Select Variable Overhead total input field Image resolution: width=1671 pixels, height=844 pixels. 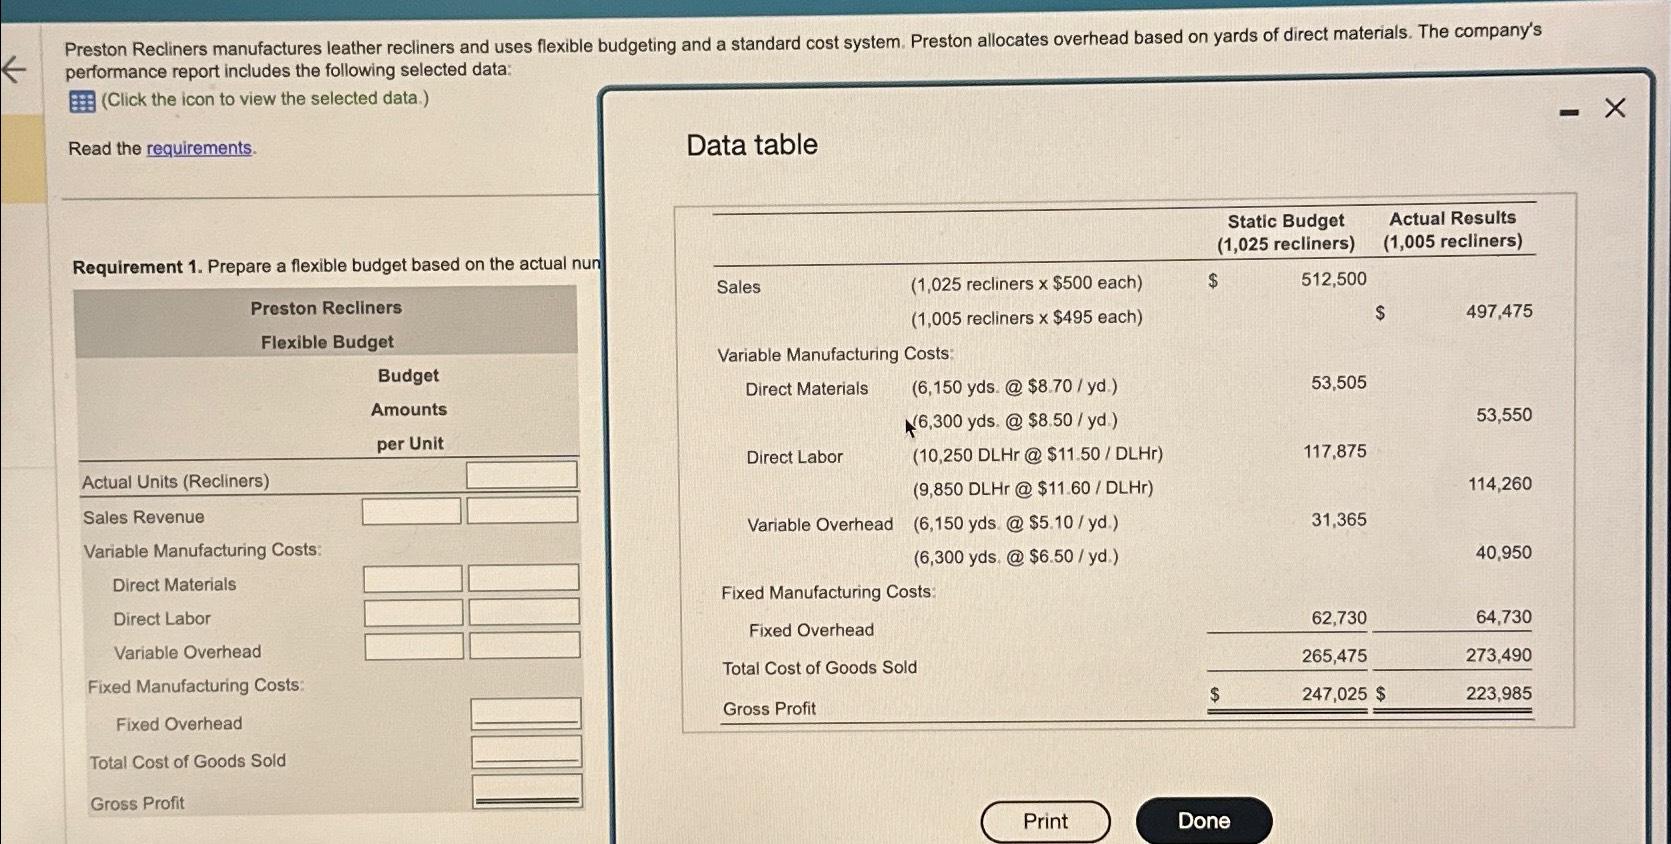pos(524,645)
